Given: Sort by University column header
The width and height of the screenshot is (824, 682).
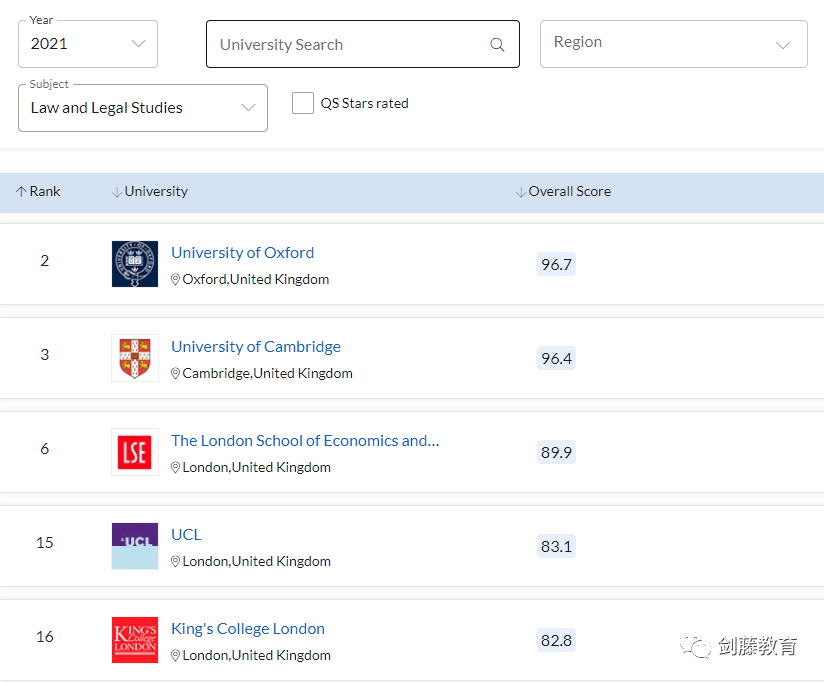Looking at the screenshot, I should (x=150, y=191).
